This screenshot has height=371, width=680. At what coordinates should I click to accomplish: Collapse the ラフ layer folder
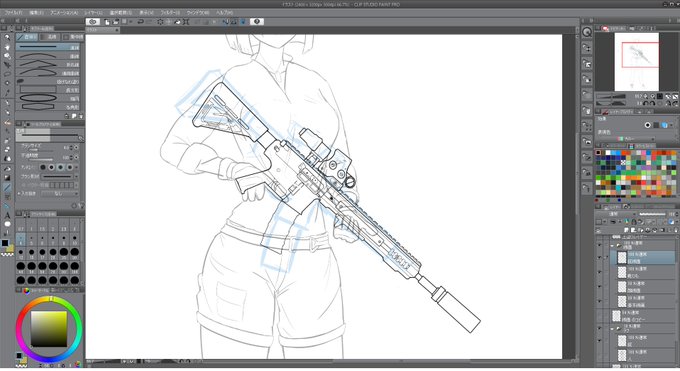click(612, 328)
